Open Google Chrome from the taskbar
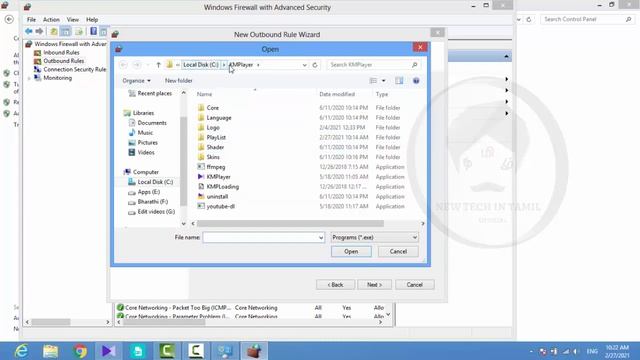640x360 pixels. click(80, 351)
